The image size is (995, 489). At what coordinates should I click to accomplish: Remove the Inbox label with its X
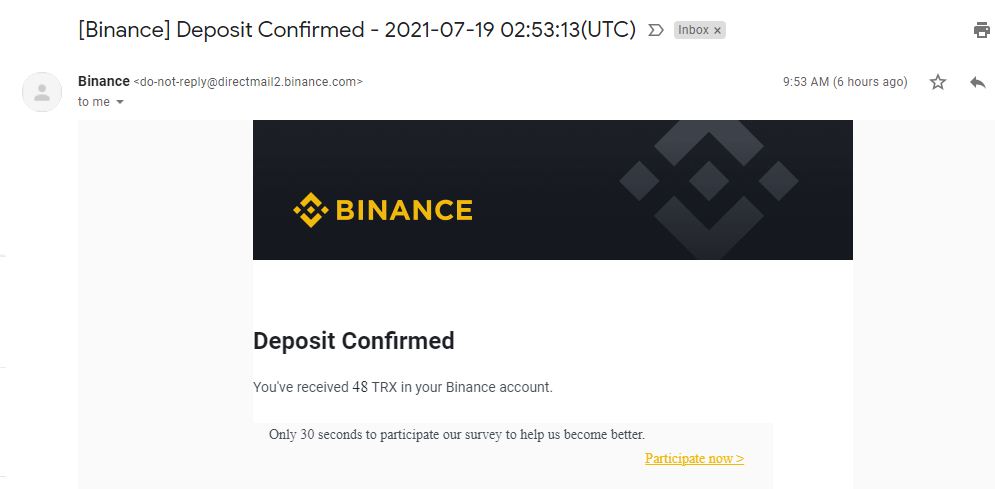pos(717,31)
